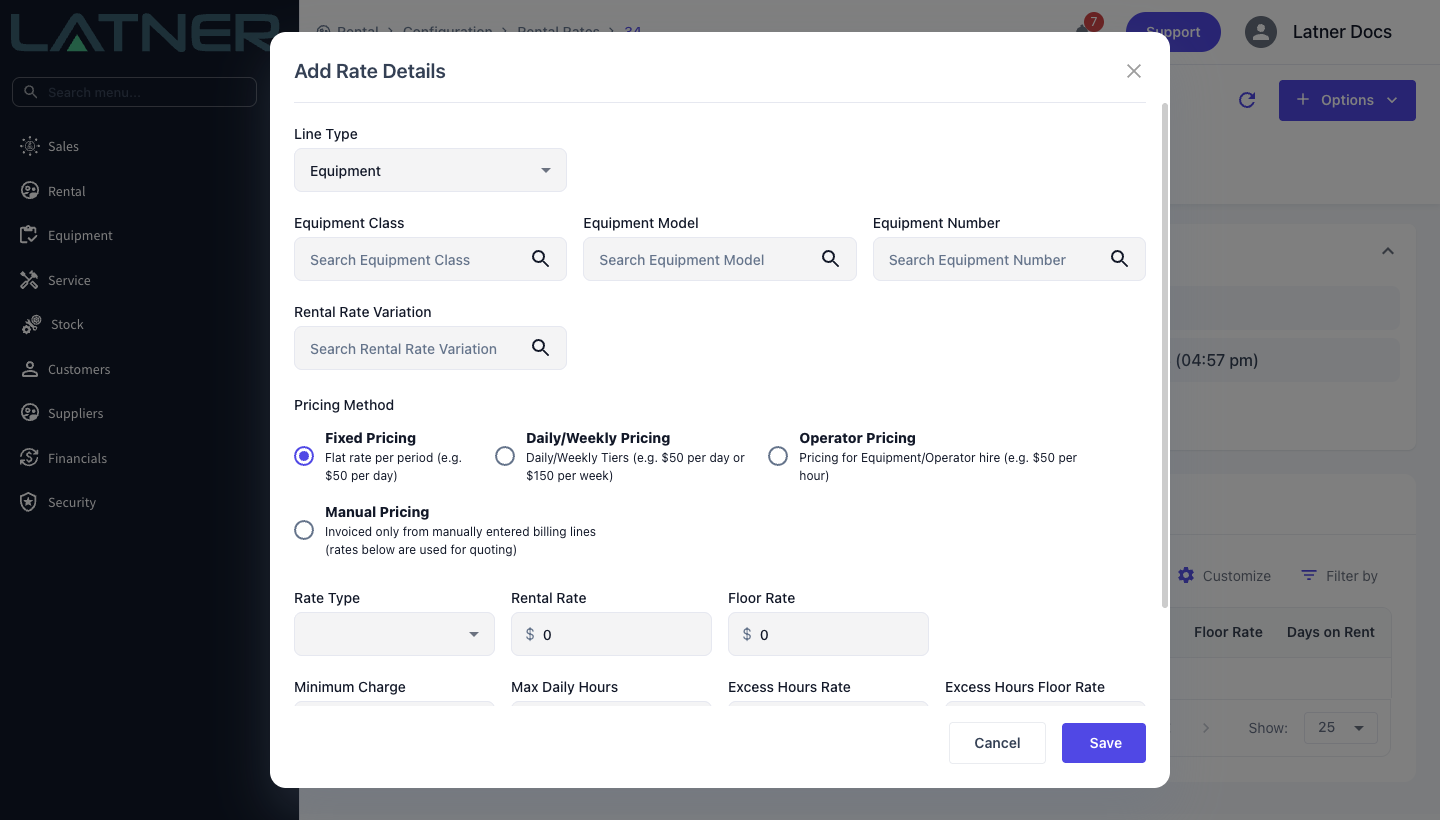Viewport: 1440px width, 820px height.
Task: Click the dialog's vertical scrollbar
Action: pos(1164,355)
